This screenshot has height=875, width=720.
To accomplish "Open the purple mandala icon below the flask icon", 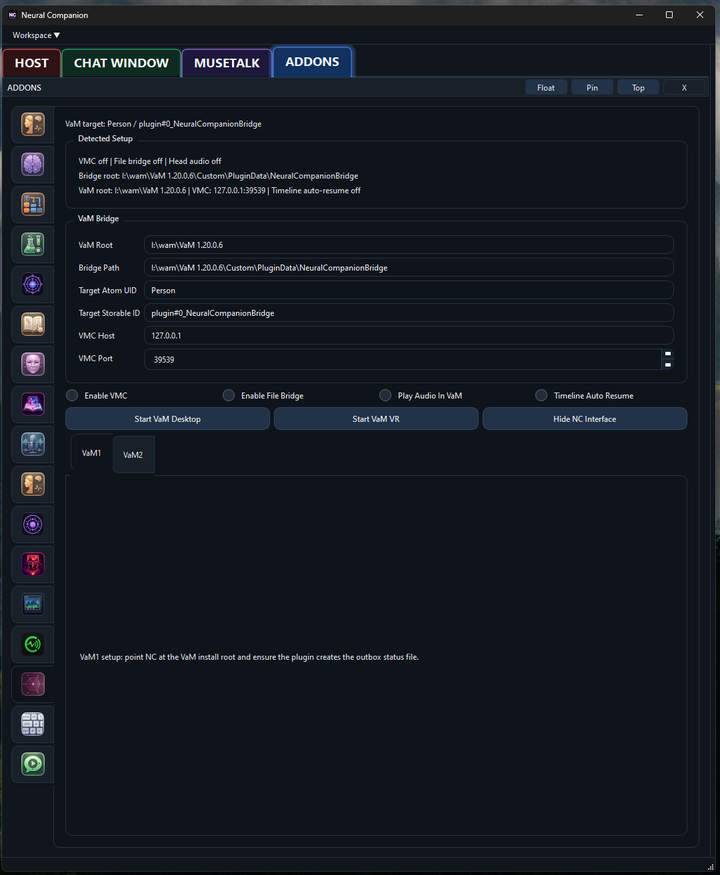I will coord(33,284).
